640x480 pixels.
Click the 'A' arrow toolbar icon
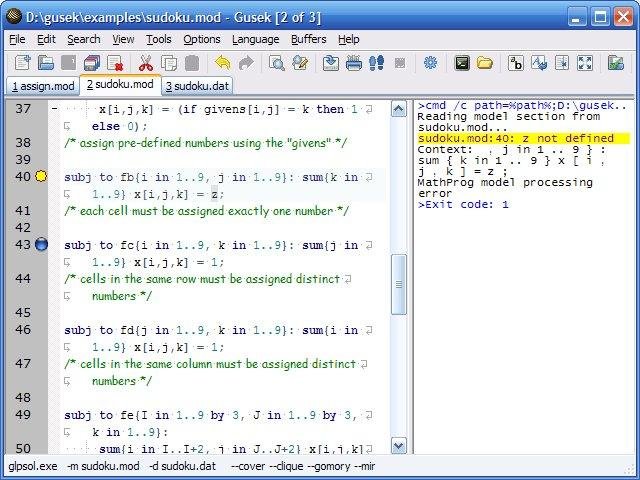tap(539, 63)
